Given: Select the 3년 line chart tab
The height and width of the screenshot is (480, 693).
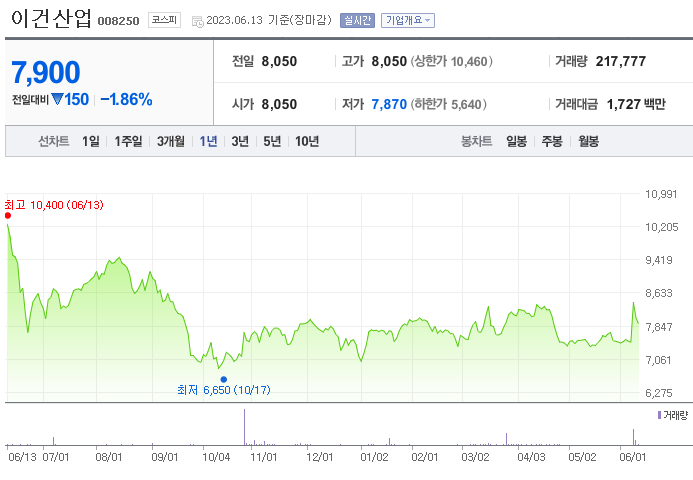Looking at the screenshot, I should 240,141.
